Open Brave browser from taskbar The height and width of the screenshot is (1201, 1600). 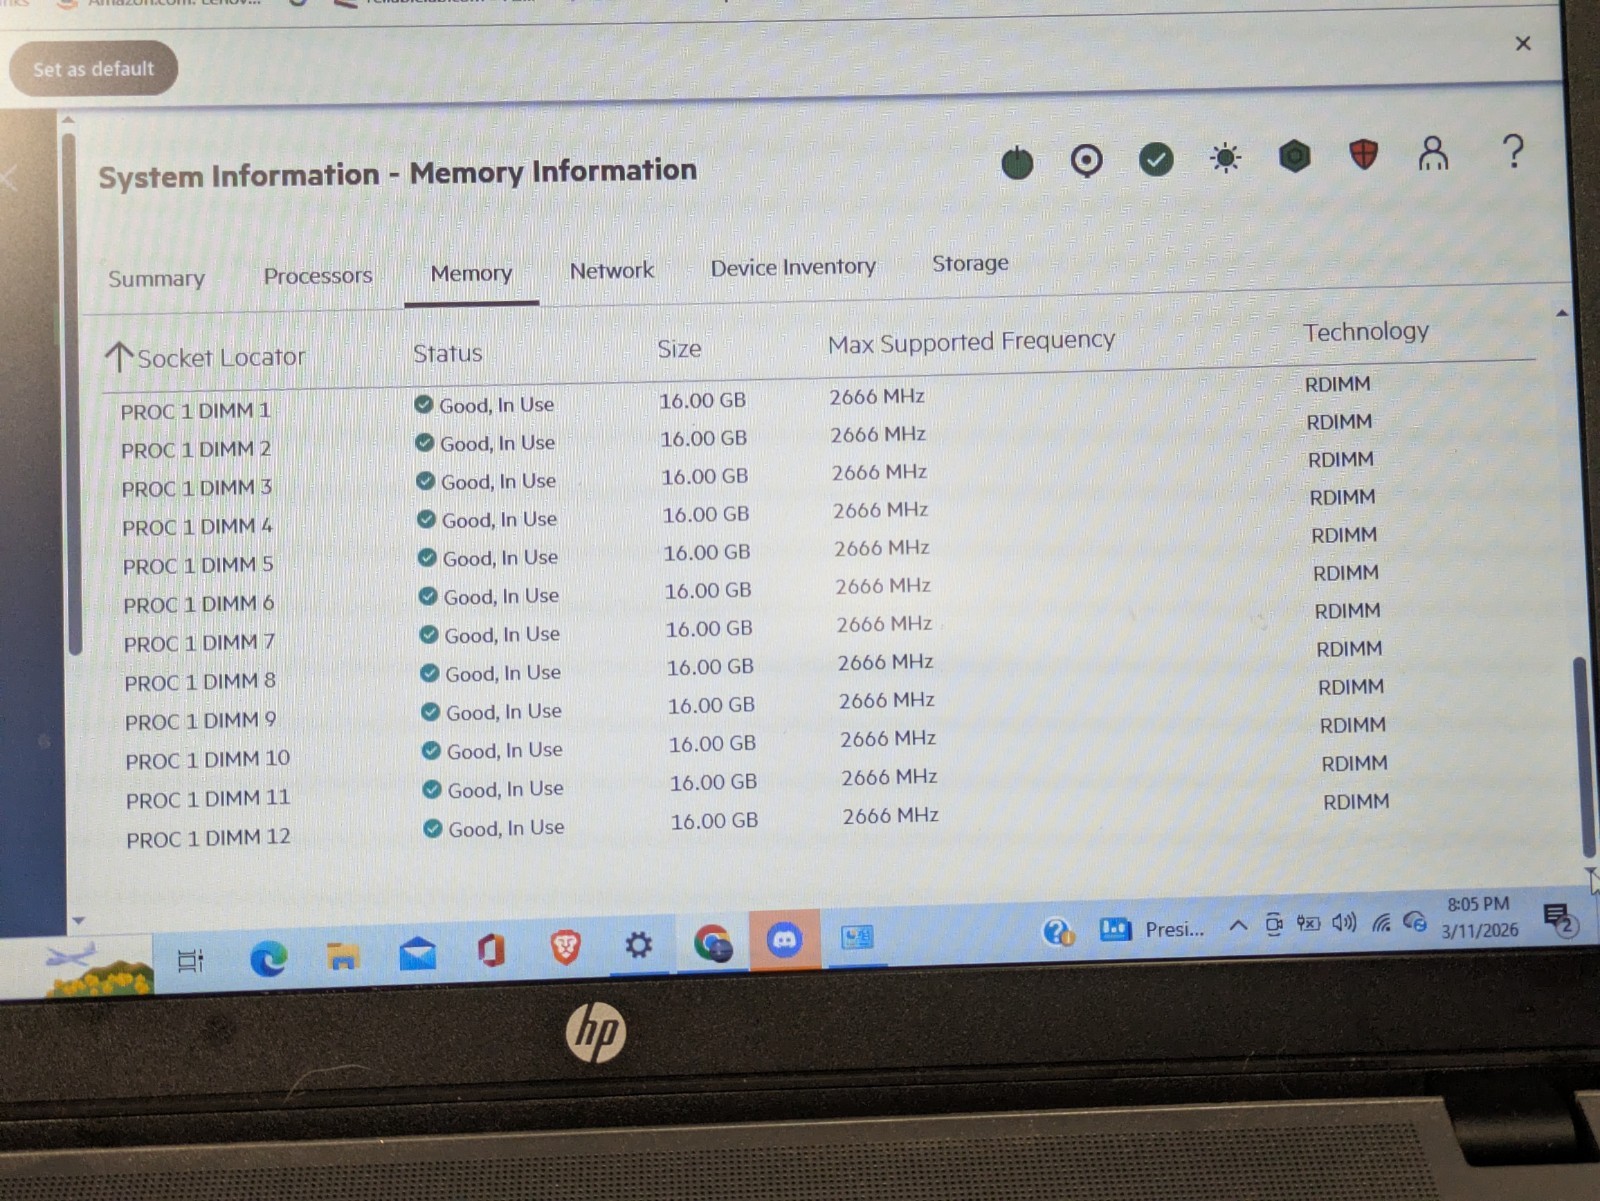565,946
